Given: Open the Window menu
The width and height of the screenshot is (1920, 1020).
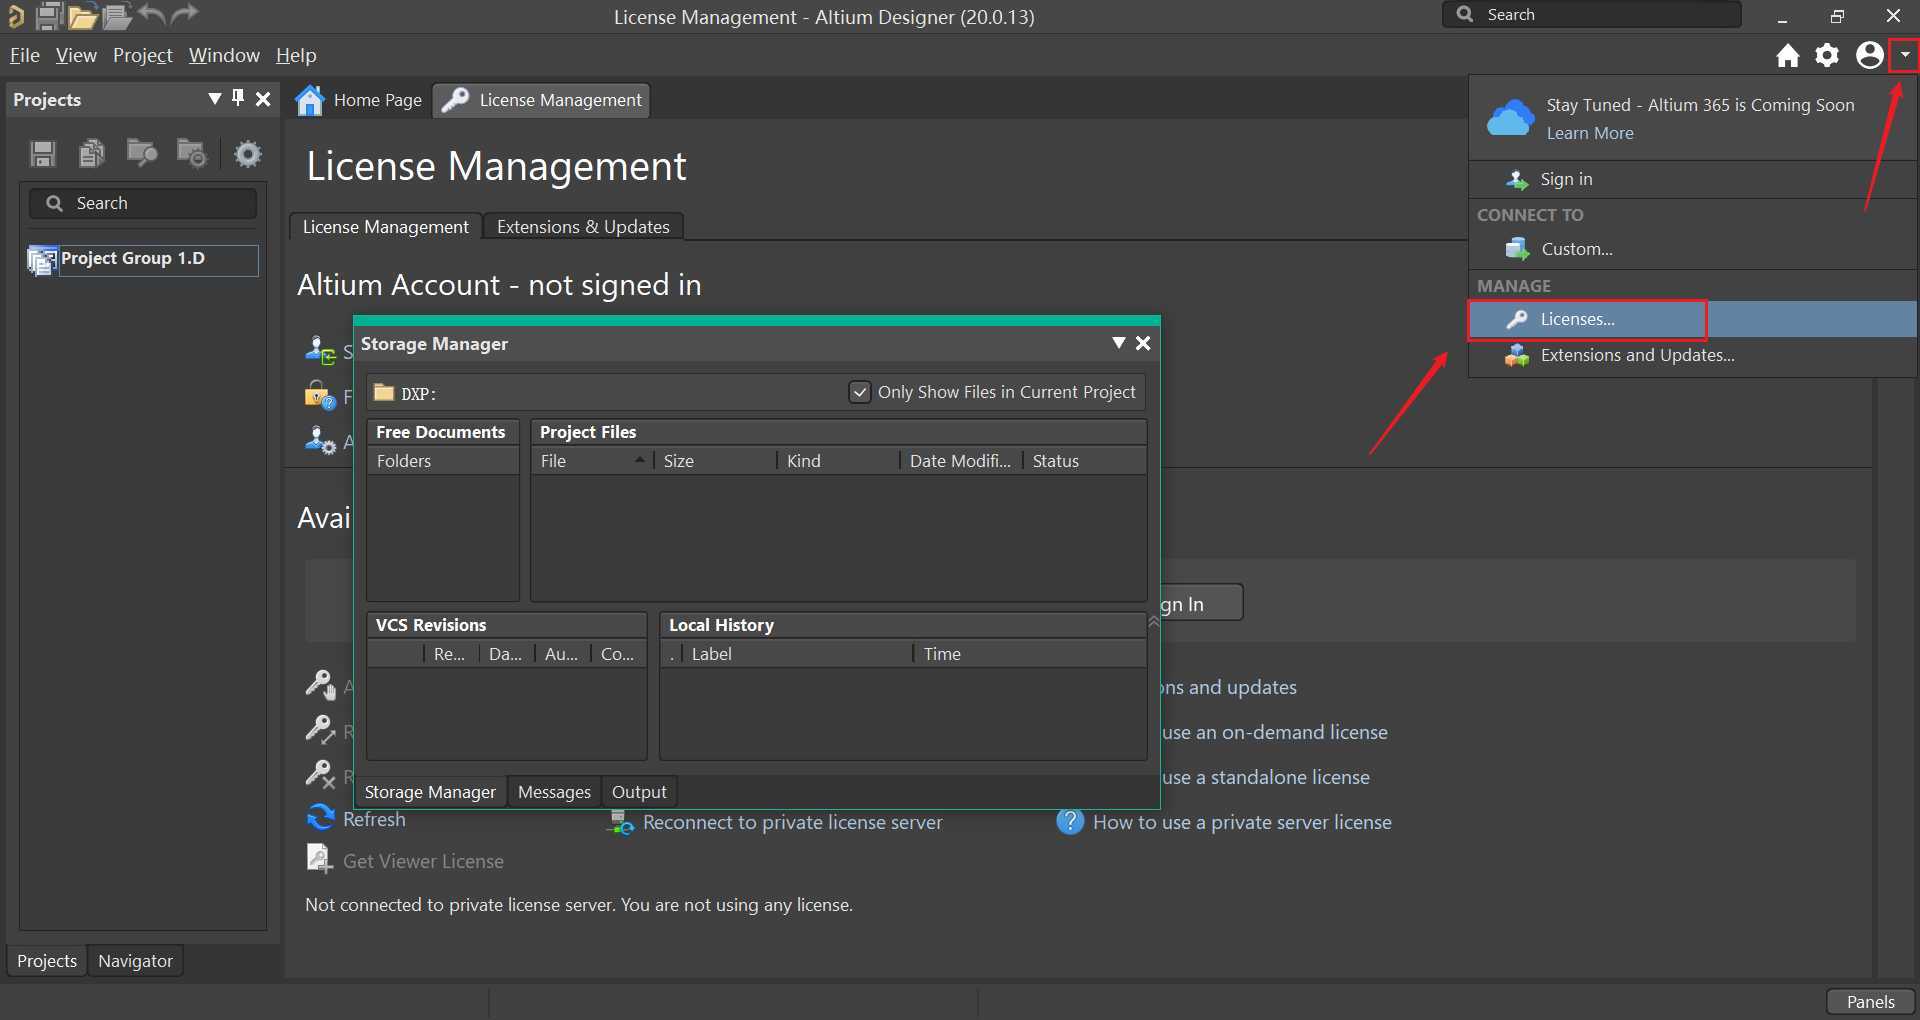Looking at the screenshot, I should tap(224, 55).
